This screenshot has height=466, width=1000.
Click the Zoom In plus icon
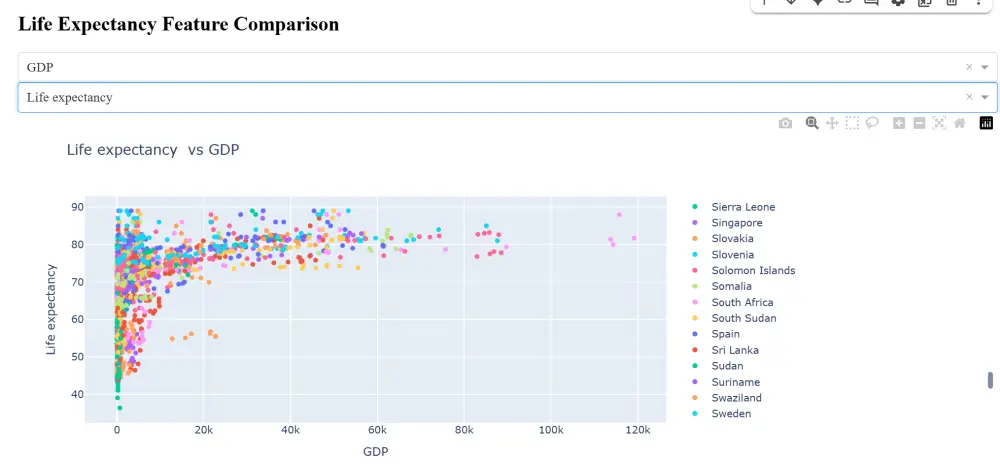tap(899, 123)
